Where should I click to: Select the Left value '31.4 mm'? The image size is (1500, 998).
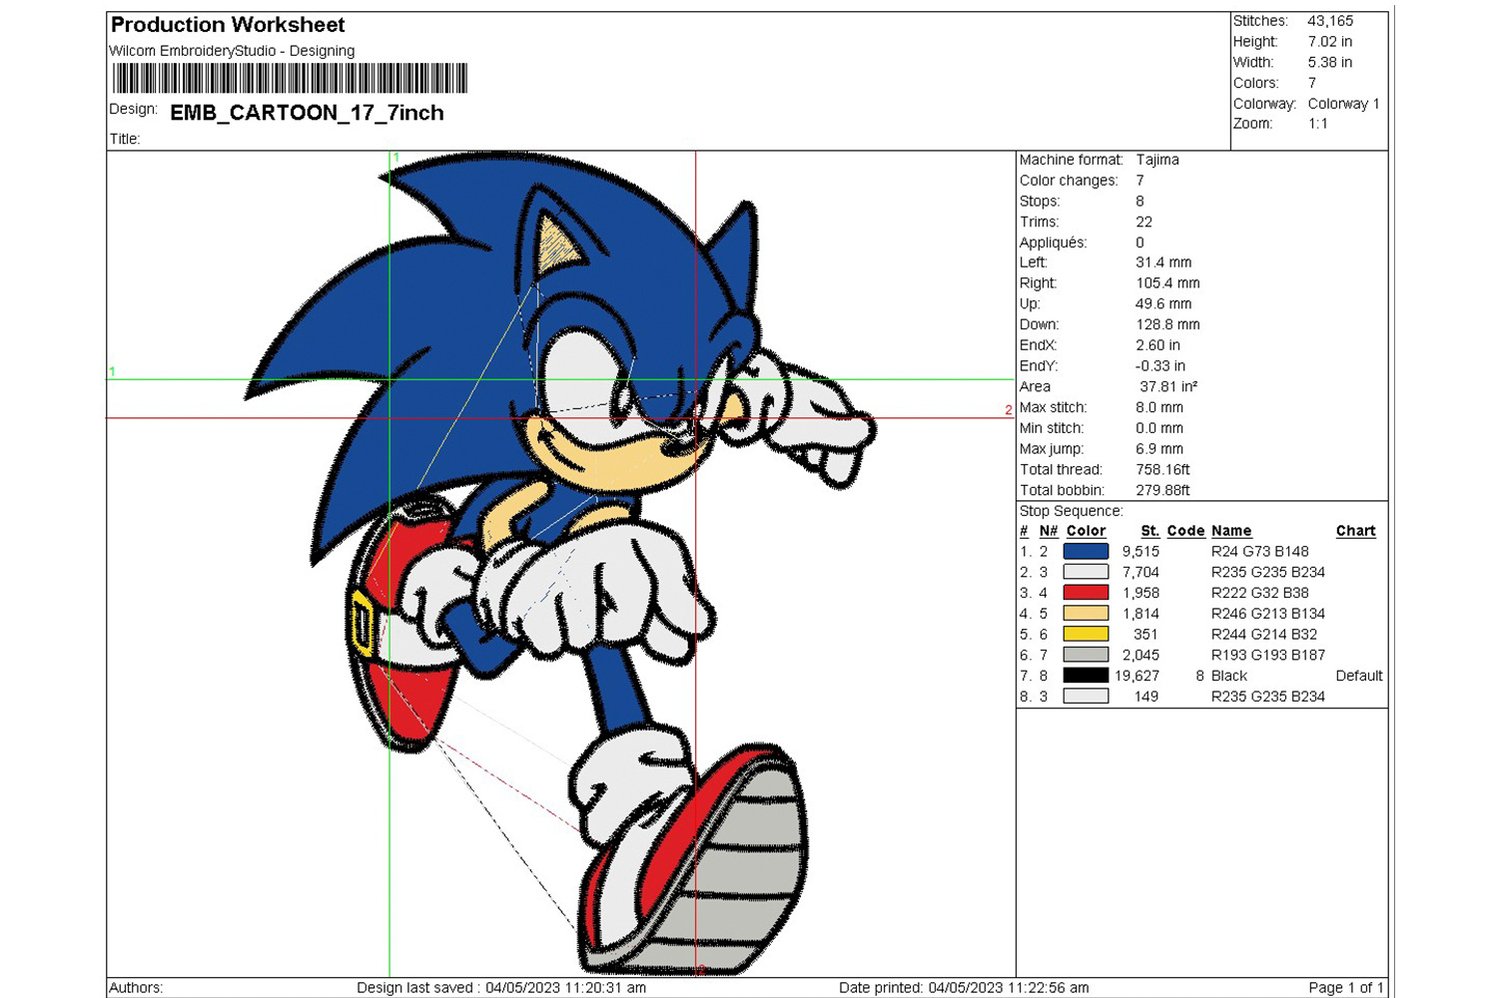[1162, 263]
